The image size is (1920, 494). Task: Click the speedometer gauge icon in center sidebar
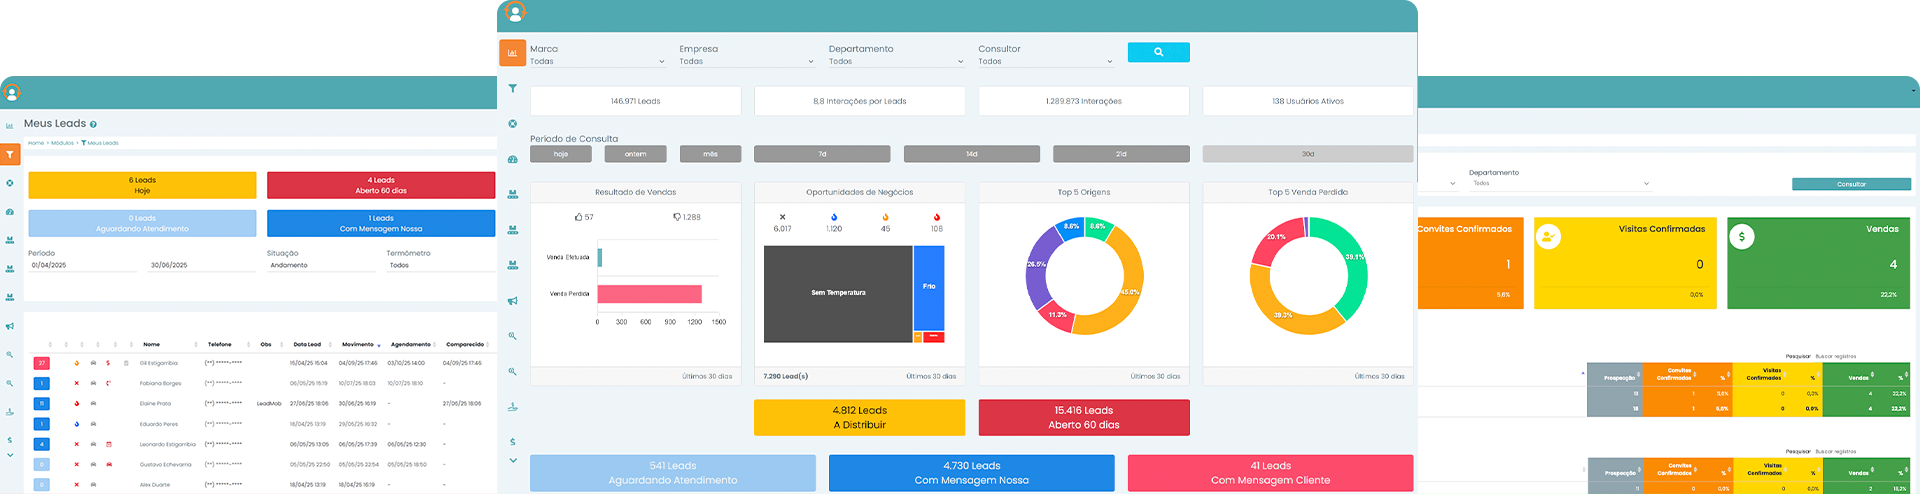click(x=512, y=159)
